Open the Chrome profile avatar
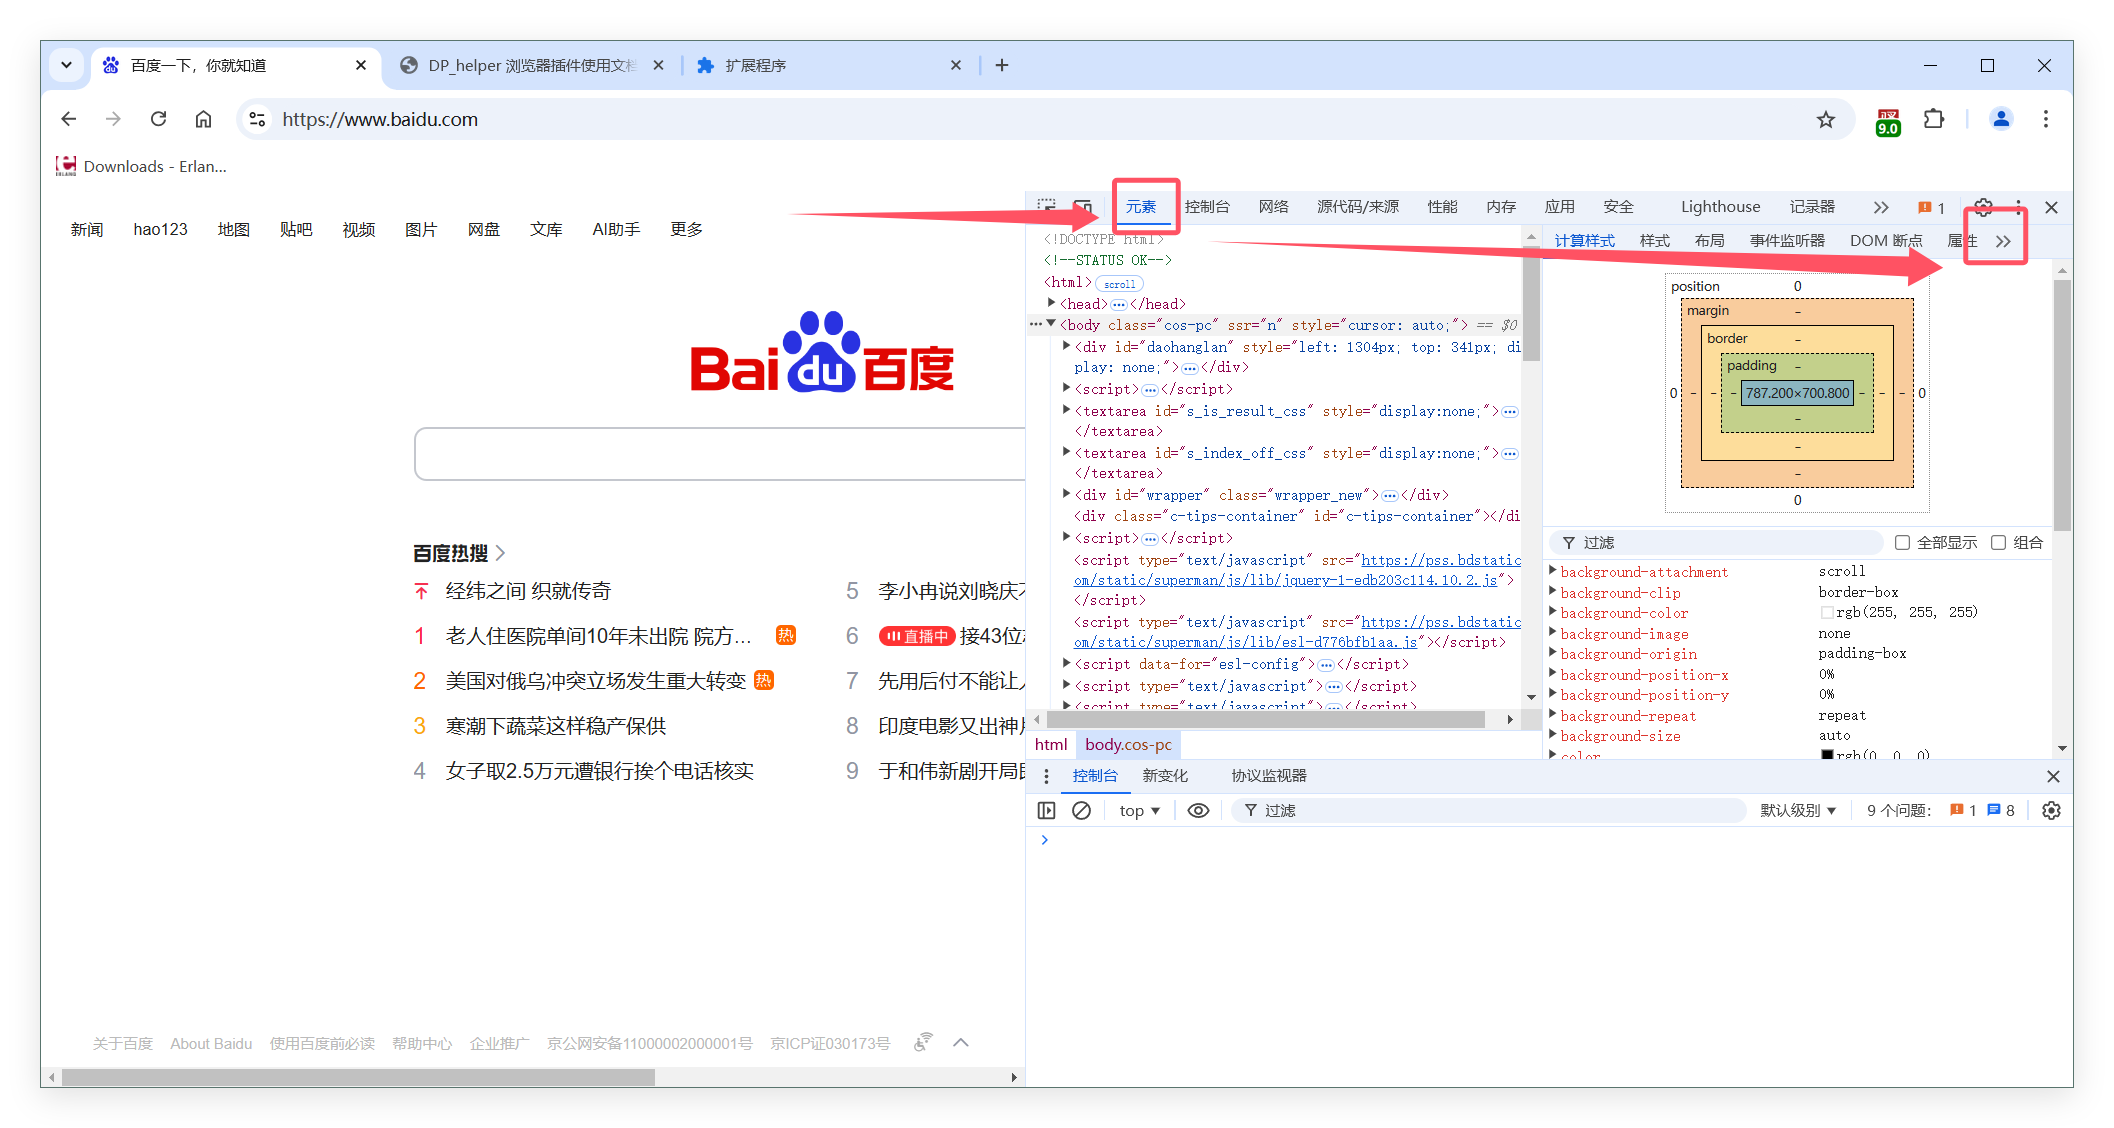Viewport: 2114px width, 1128px height. pos(2001,120)
